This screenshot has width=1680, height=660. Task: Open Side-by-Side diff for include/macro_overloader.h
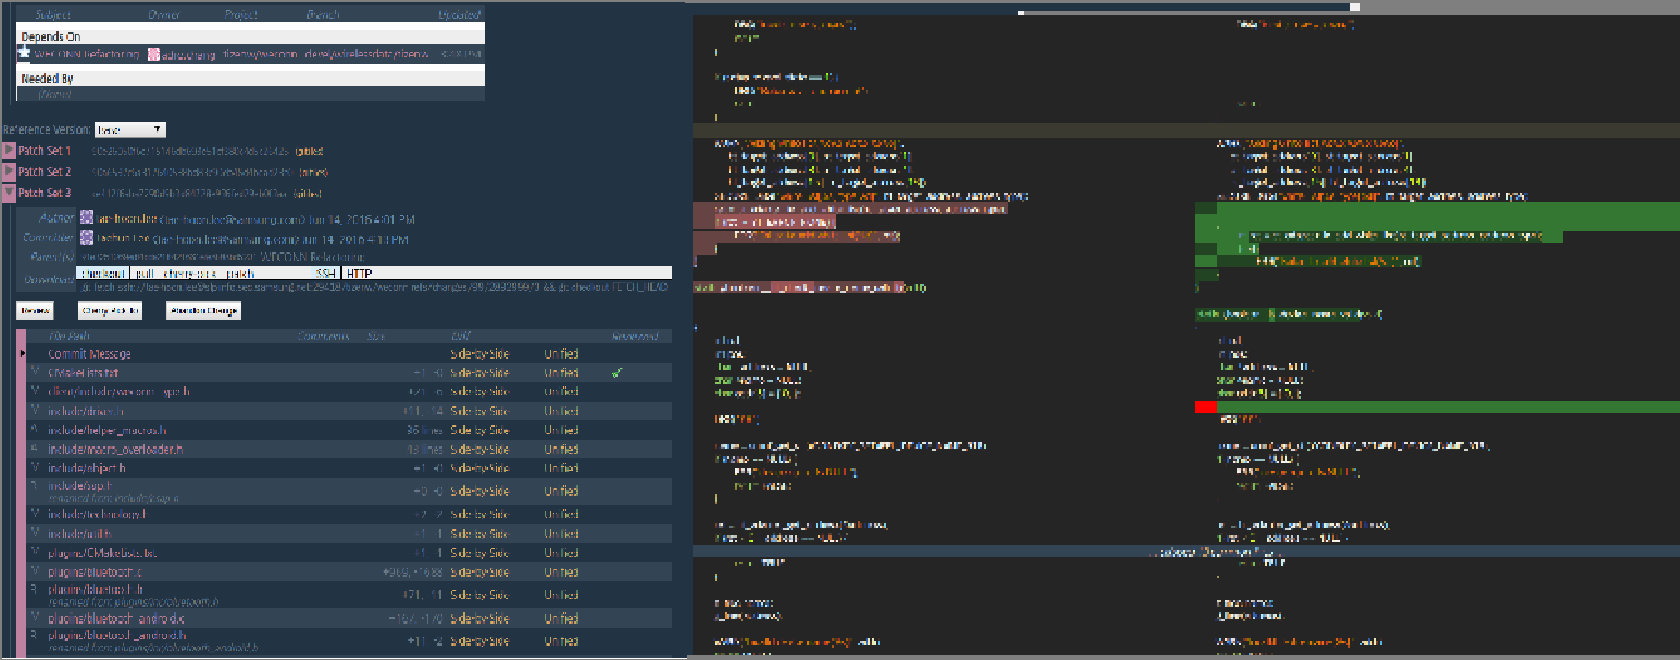coord(479,449)
